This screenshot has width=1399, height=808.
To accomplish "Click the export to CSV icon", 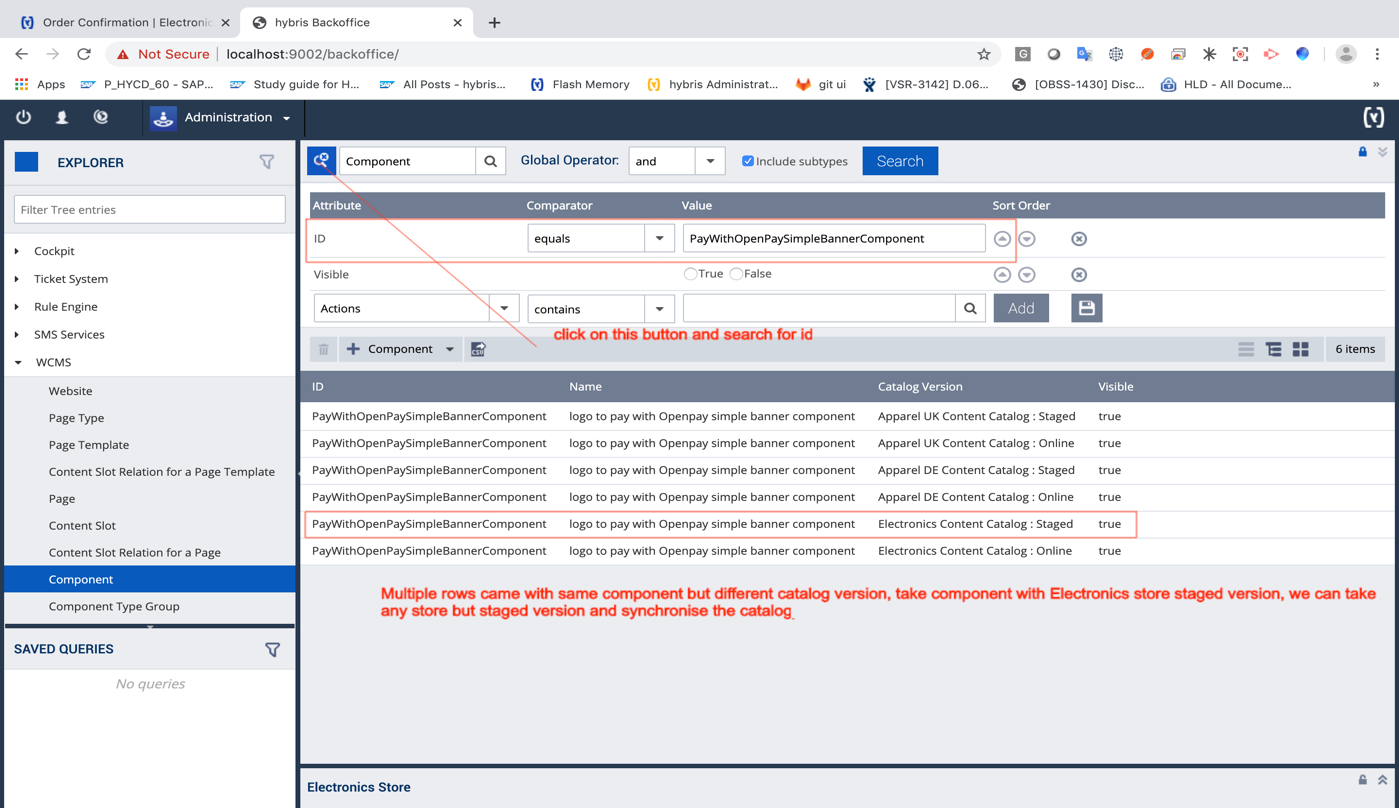I will [478, 349].
